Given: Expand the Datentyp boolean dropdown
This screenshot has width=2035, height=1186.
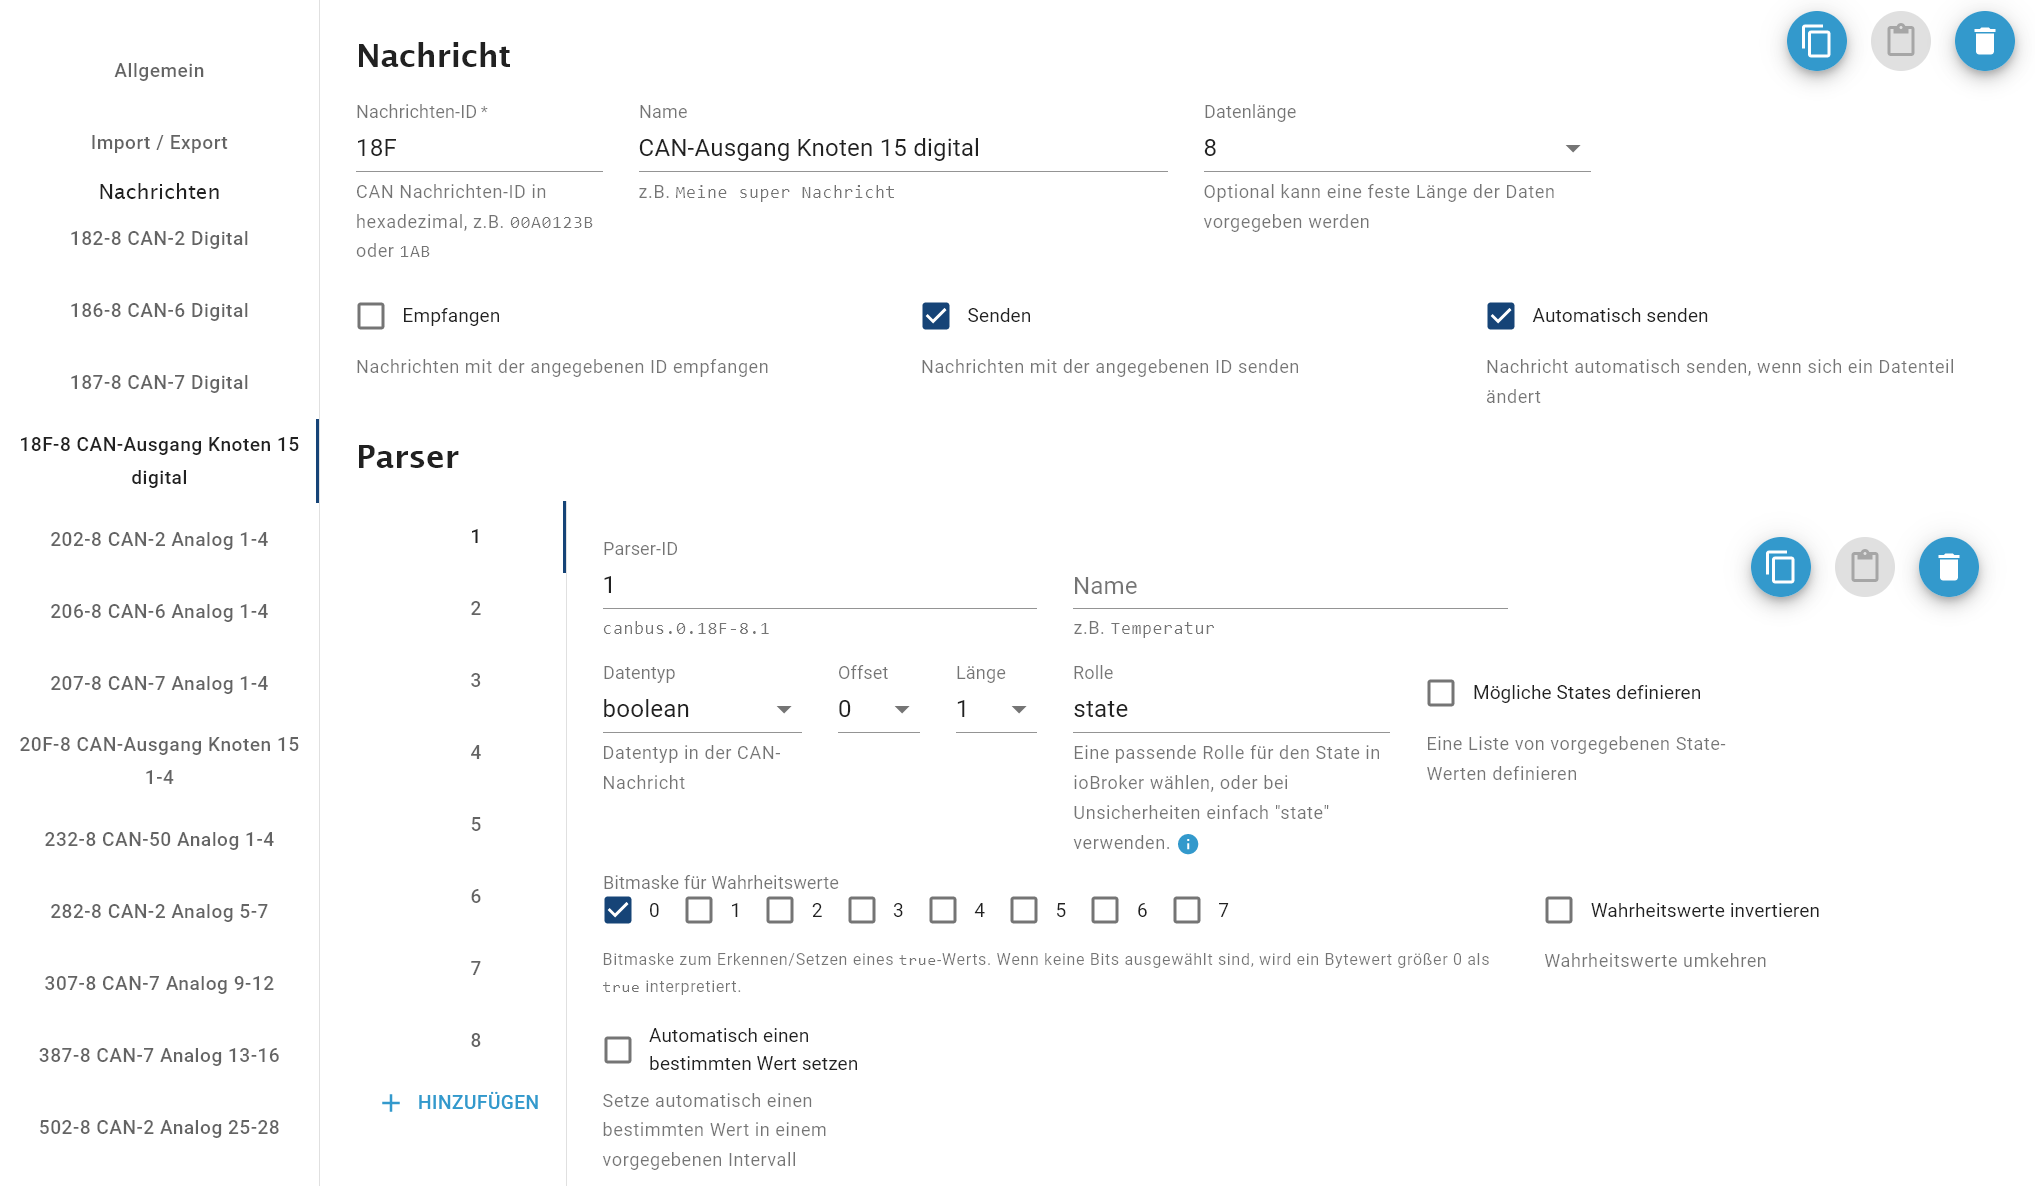Looking at the screenshot, I should 700,709.
